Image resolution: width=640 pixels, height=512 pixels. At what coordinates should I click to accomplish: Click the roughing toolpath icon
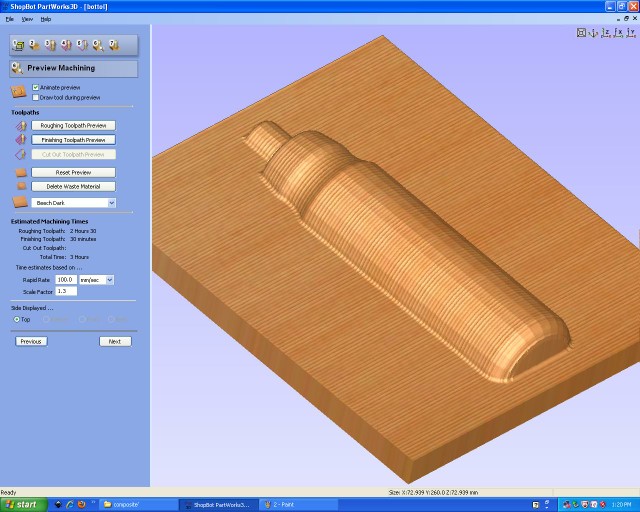21,126
